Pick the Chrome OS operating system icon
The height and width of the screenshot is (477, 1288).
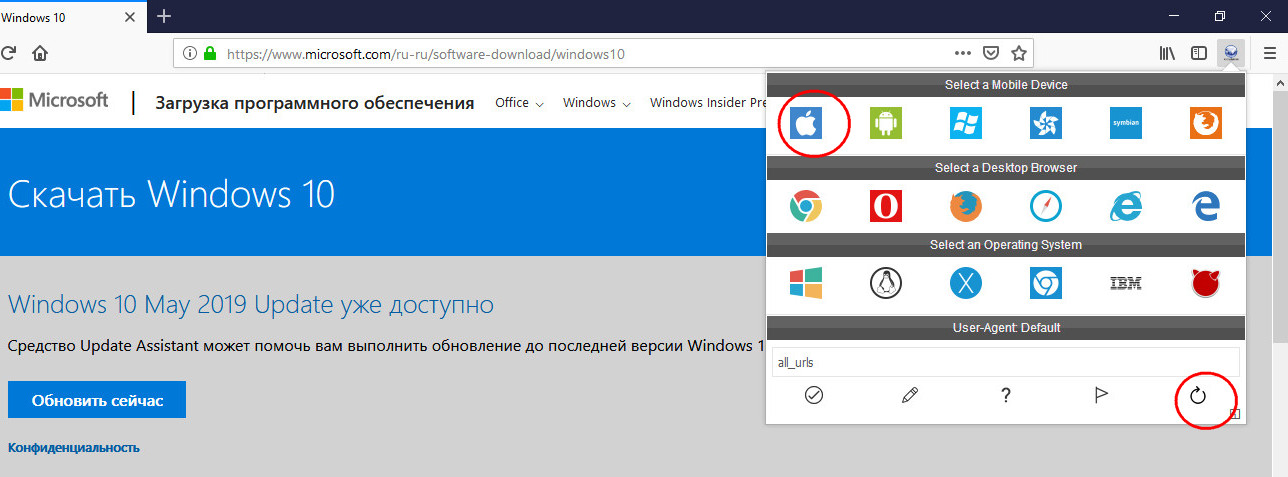tap(1046, 284)
